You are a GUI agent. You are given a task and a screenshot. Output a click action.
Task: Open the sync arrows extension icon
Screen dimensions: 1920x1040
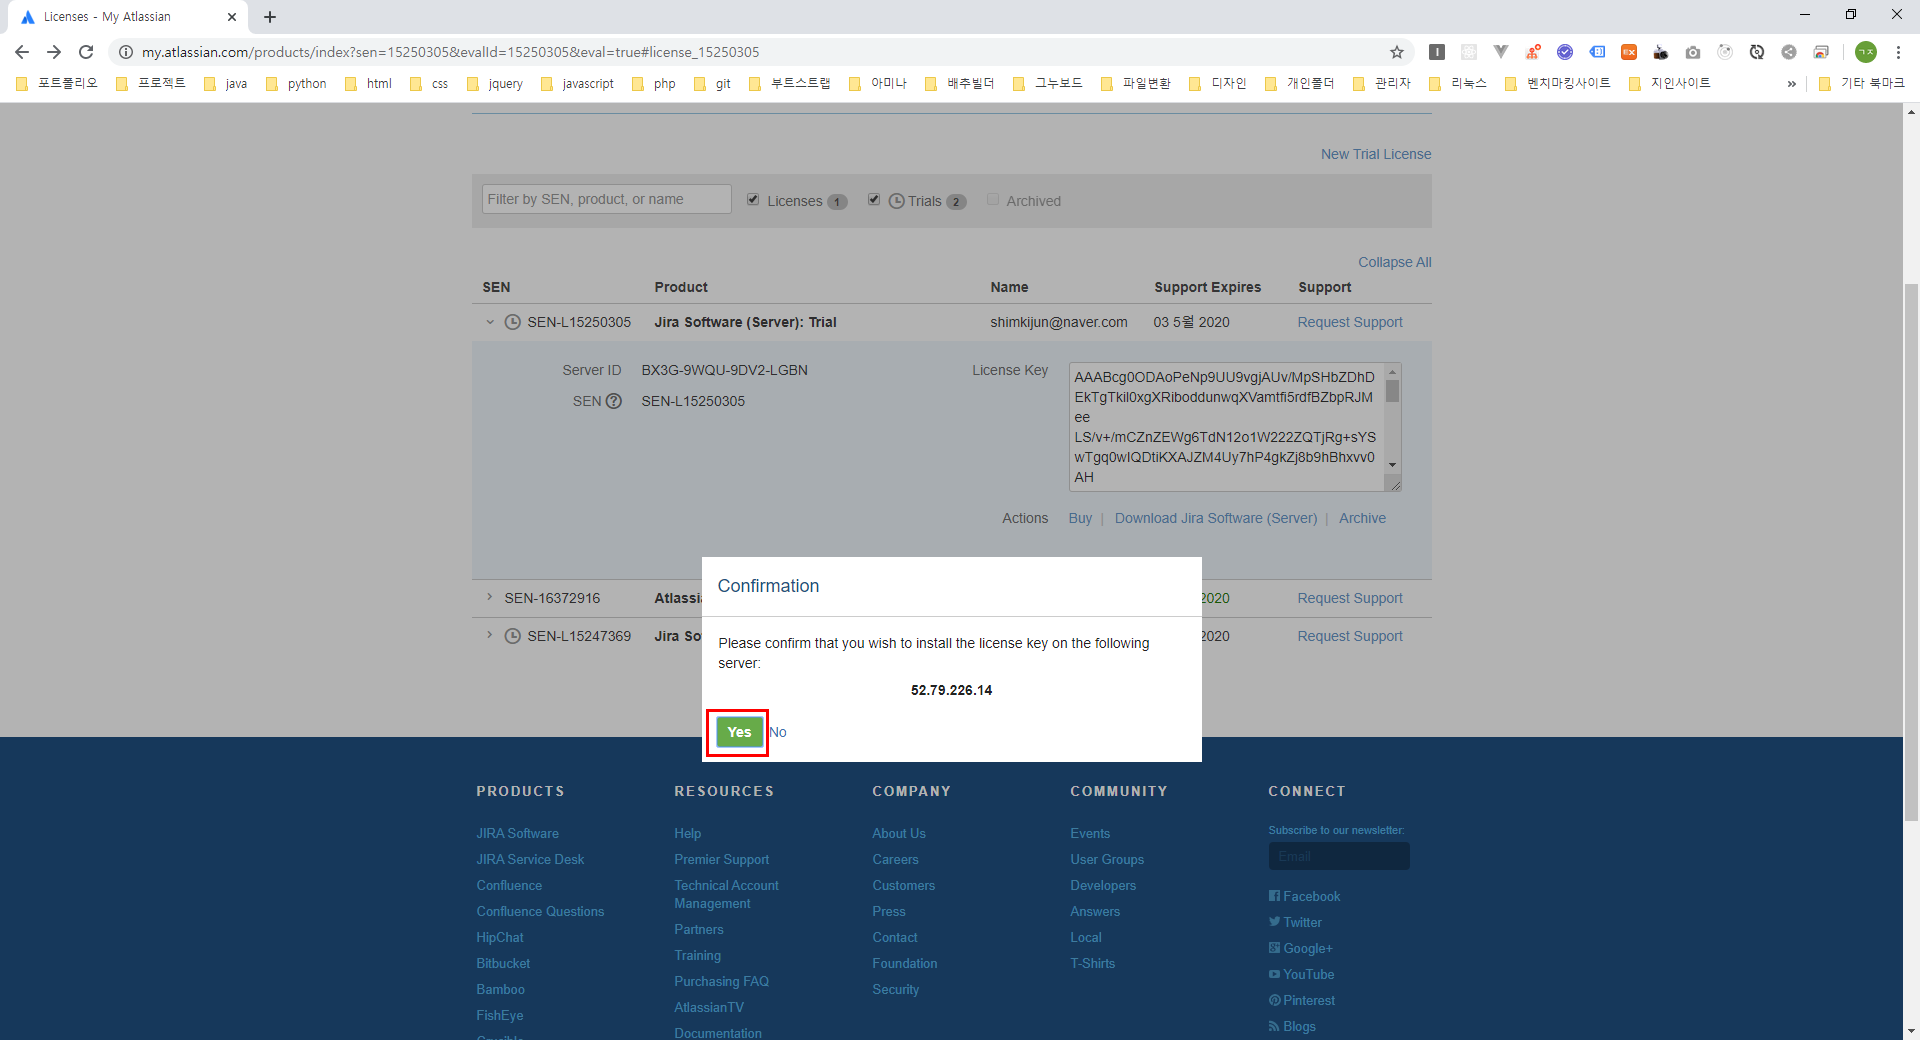click(1757, 52)
